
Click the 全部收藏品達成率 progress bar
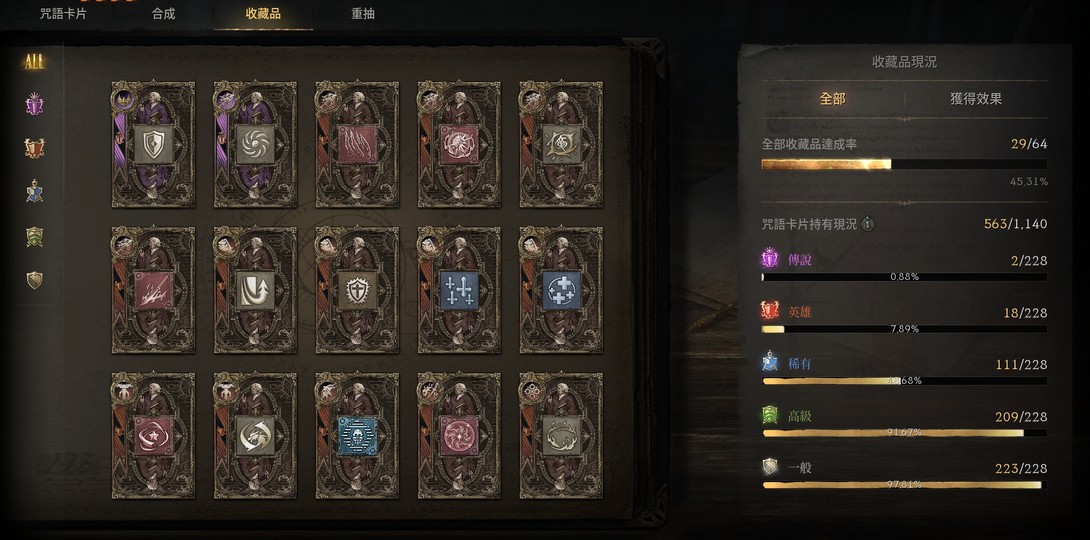(x=904, y=164)
